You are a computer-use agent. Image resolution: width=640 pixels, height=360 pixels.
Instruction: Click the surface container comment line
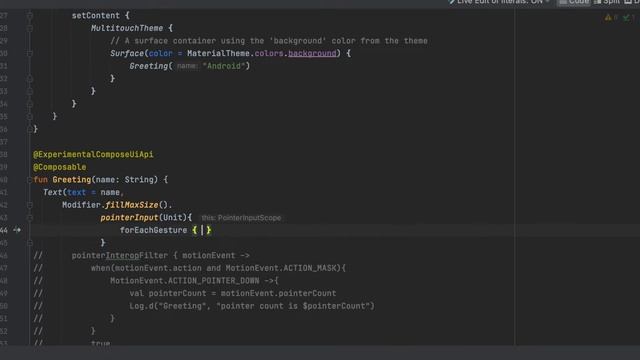coord(269,41)
